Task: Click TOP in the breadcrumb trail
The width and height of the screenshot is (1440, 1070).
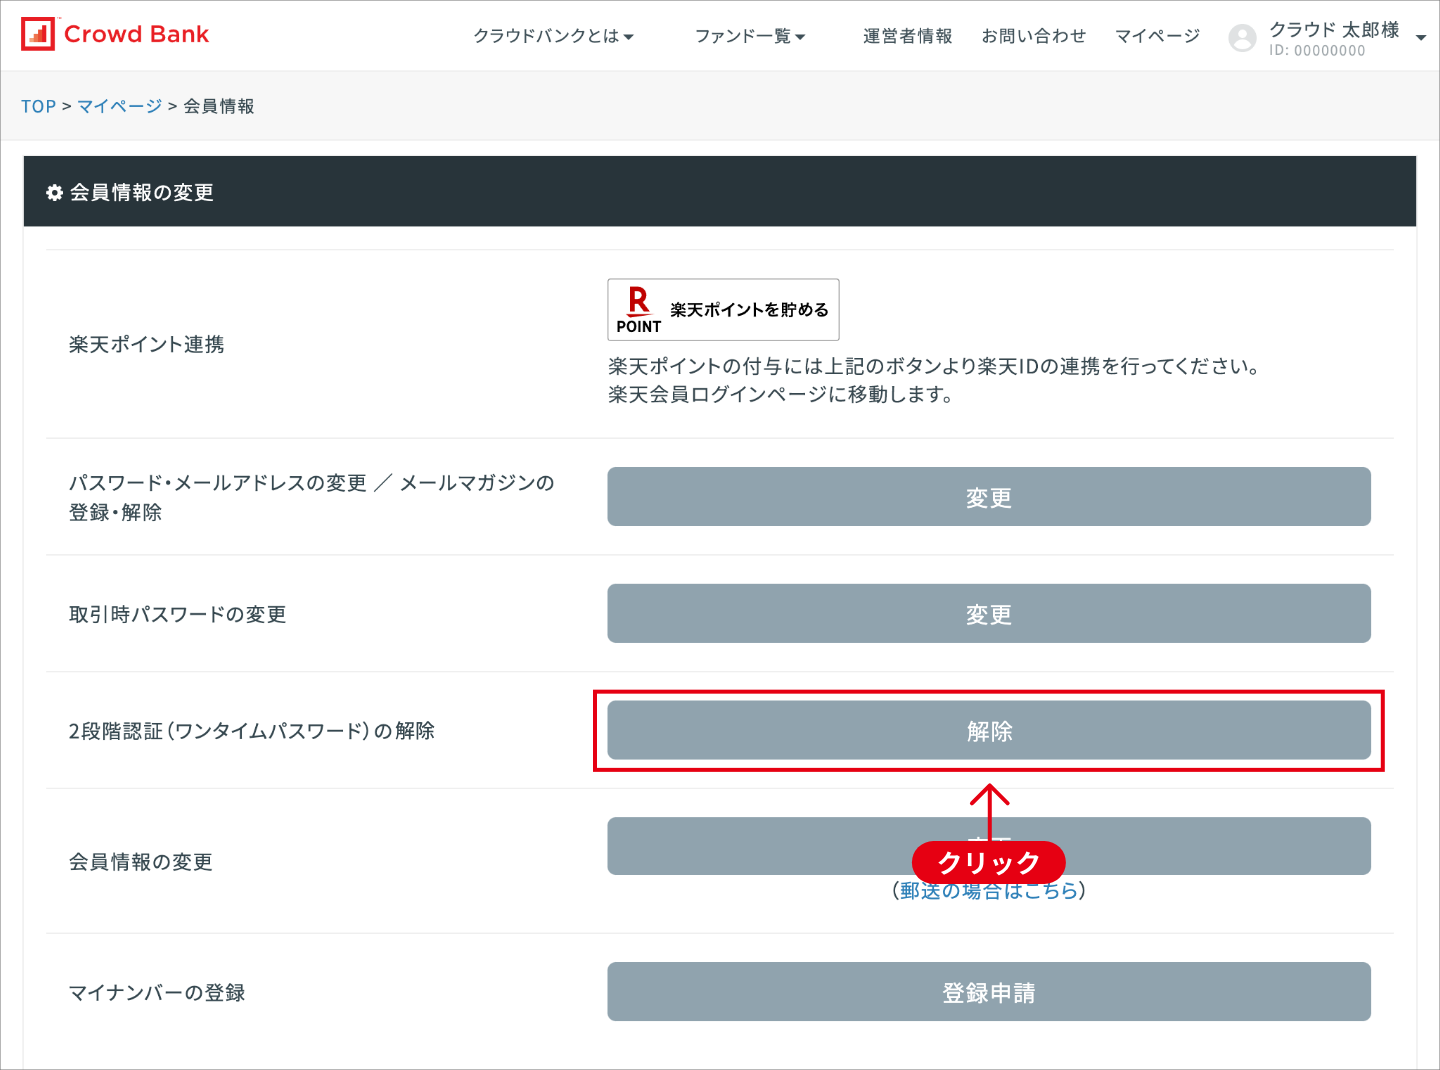Action: 38,105
